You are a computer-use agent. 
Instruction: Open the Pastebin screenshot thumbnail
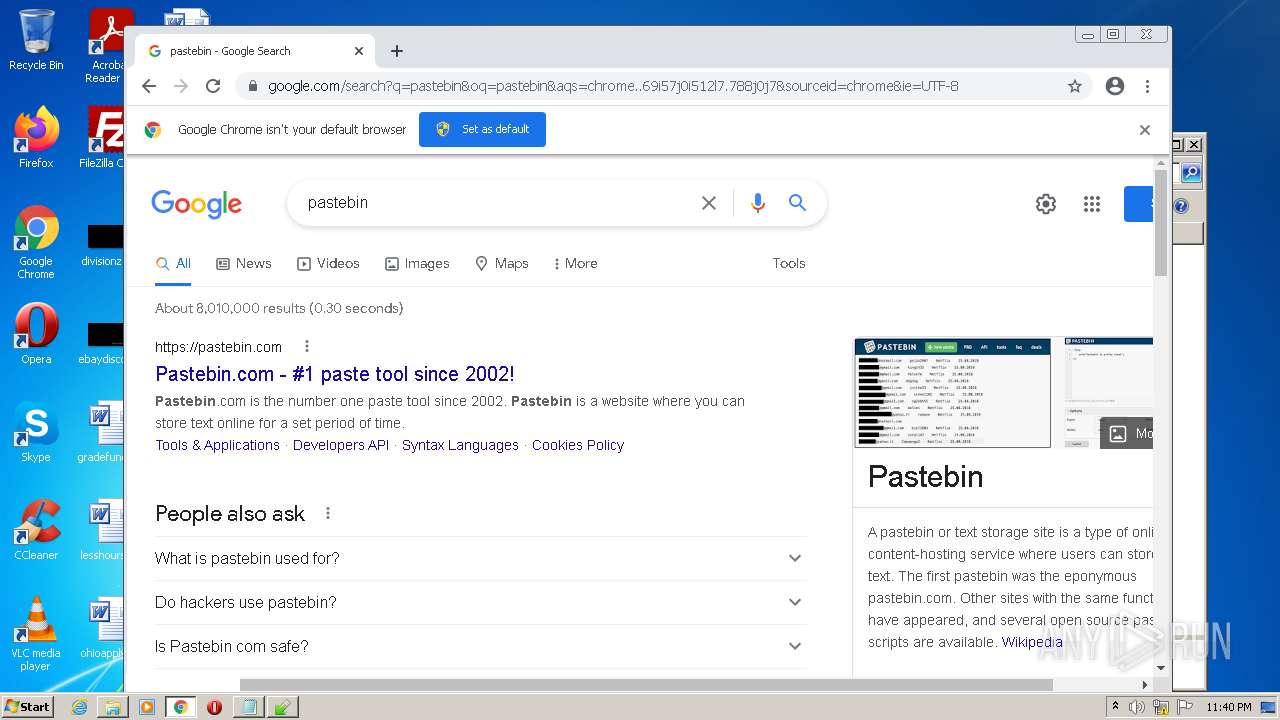coord(952,393)
